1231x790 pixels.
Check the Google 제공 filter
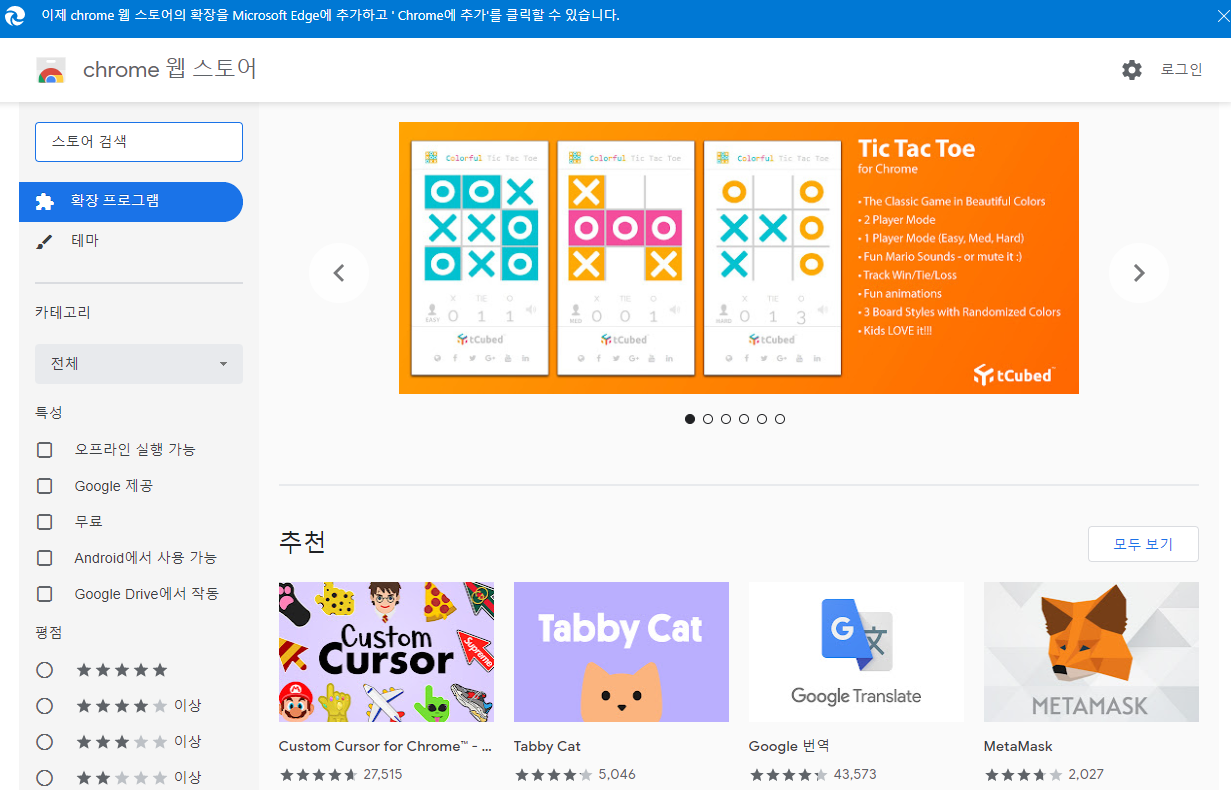pyautogui.click(x=44, y=486)
